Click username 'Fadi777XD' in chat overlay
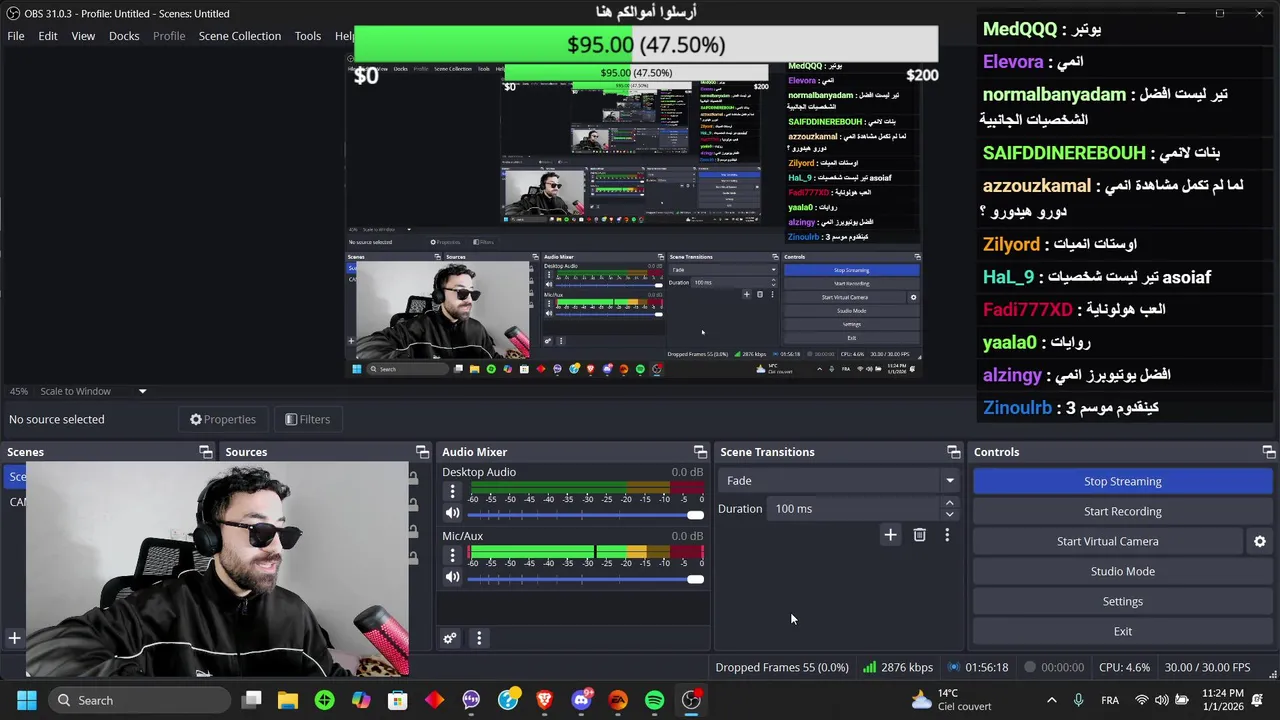The image size is (1280, 720). [x=1027, y=310]
